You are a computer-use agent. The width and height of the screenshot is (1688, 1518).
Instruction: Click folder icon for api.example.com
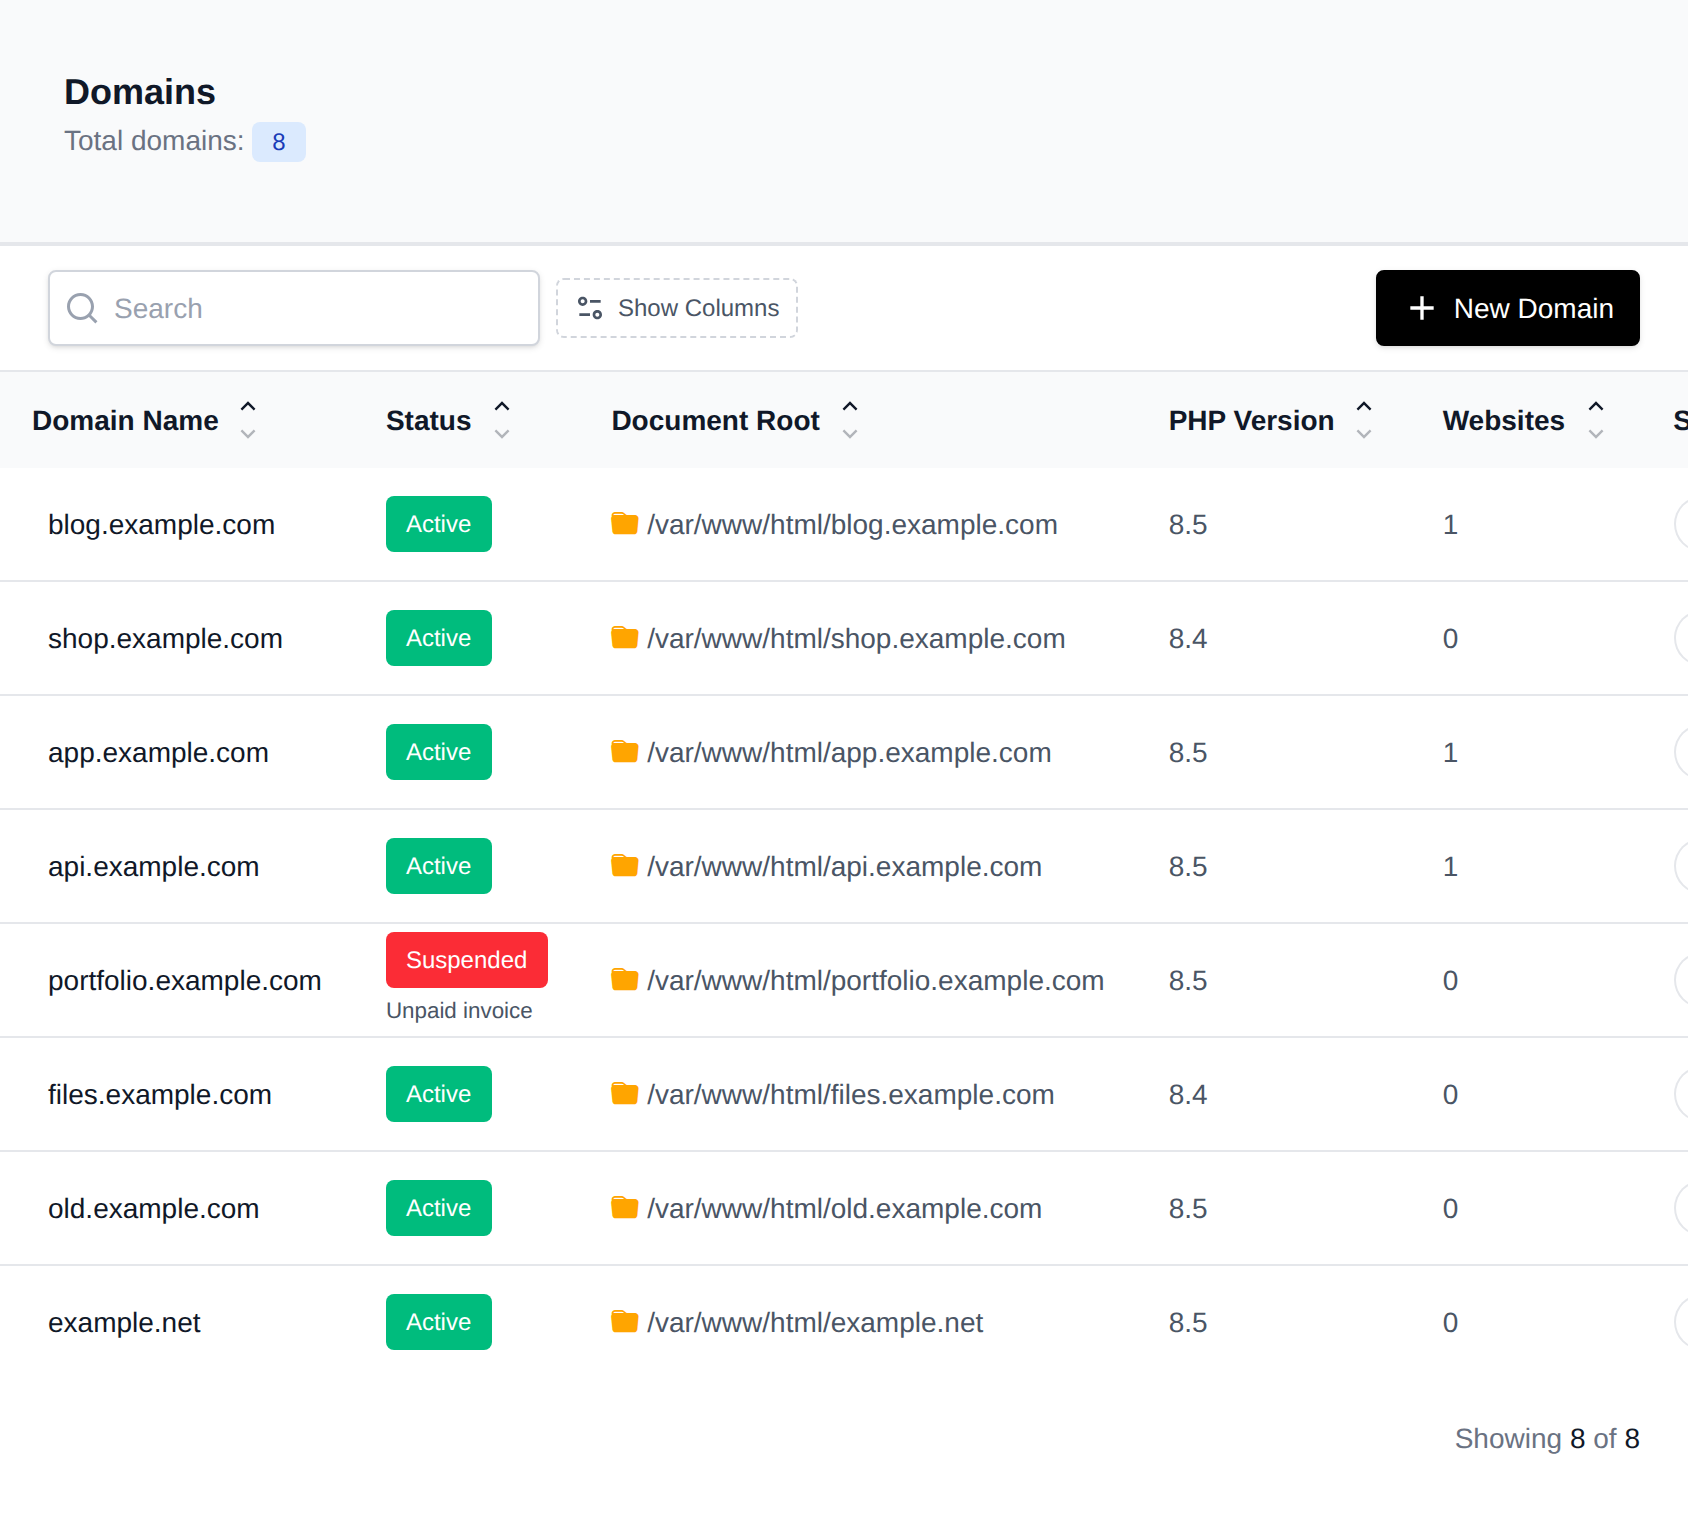click(x=625, y=865)
